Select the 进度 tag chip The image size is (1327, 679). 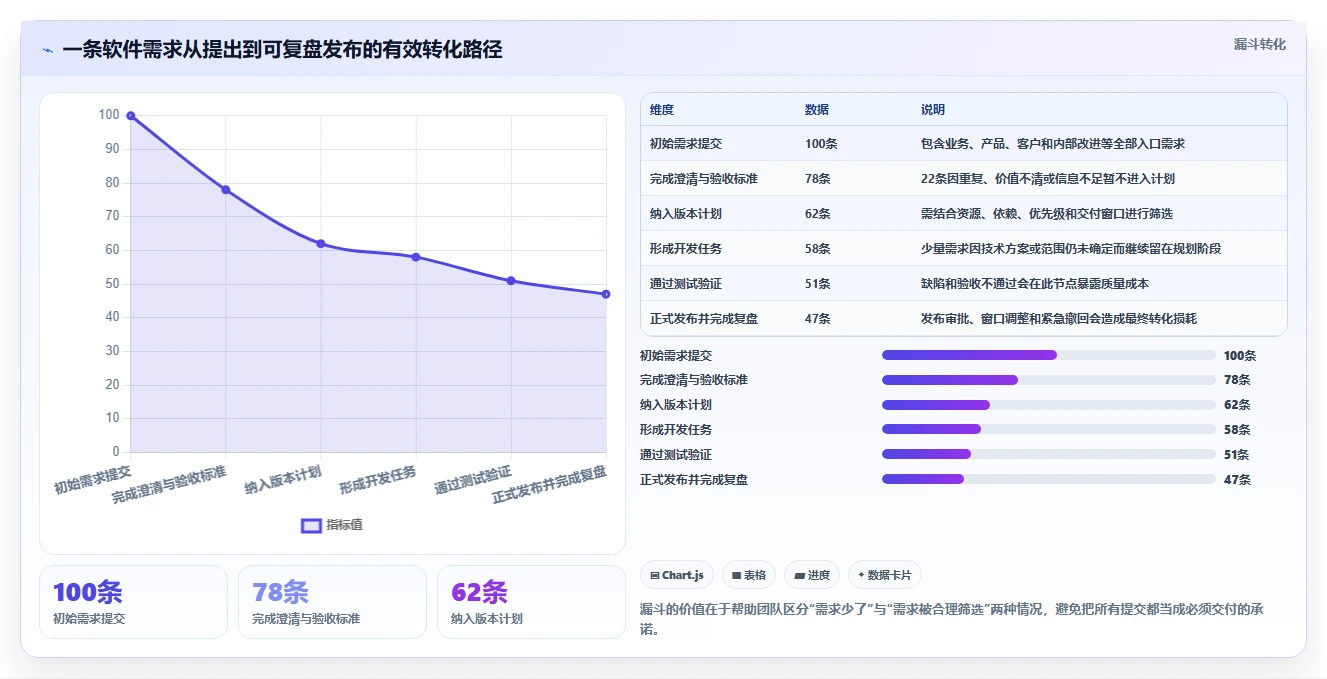pyautogui.click(x=812, y=575)
